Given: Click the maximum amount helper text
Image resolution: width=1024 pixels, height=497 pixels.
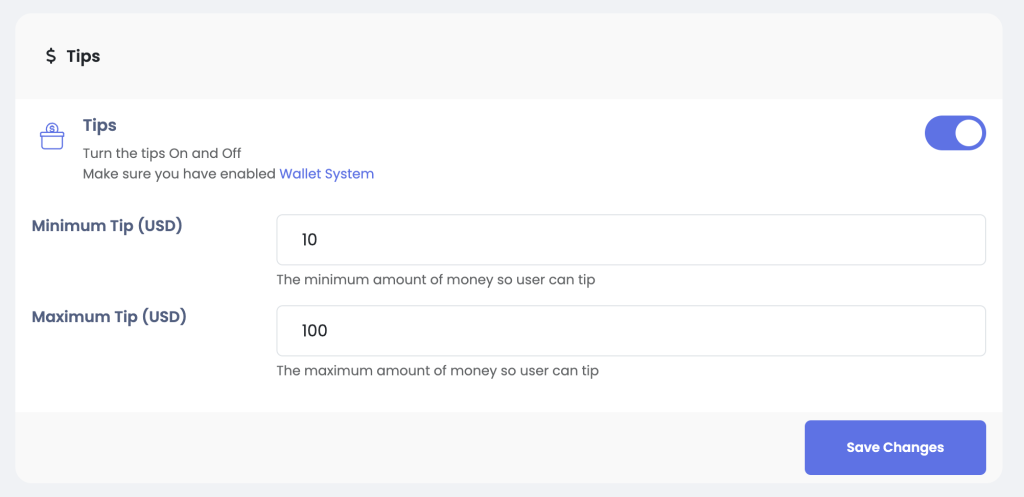Looking at the screenshot, I should click(x=438, y=371).
